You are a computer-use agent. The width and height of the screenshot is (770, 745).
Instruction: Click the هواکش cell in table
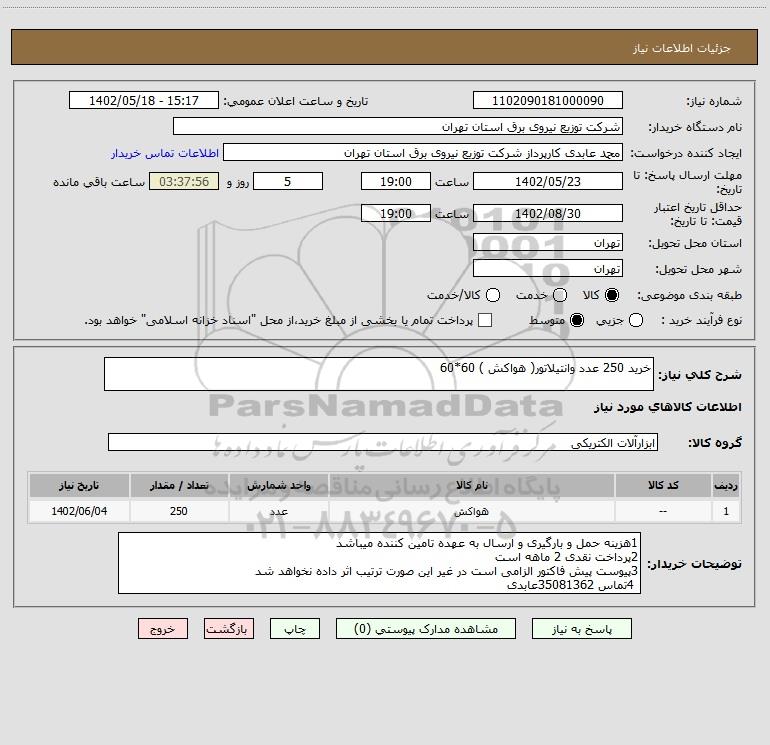(471, 511)
